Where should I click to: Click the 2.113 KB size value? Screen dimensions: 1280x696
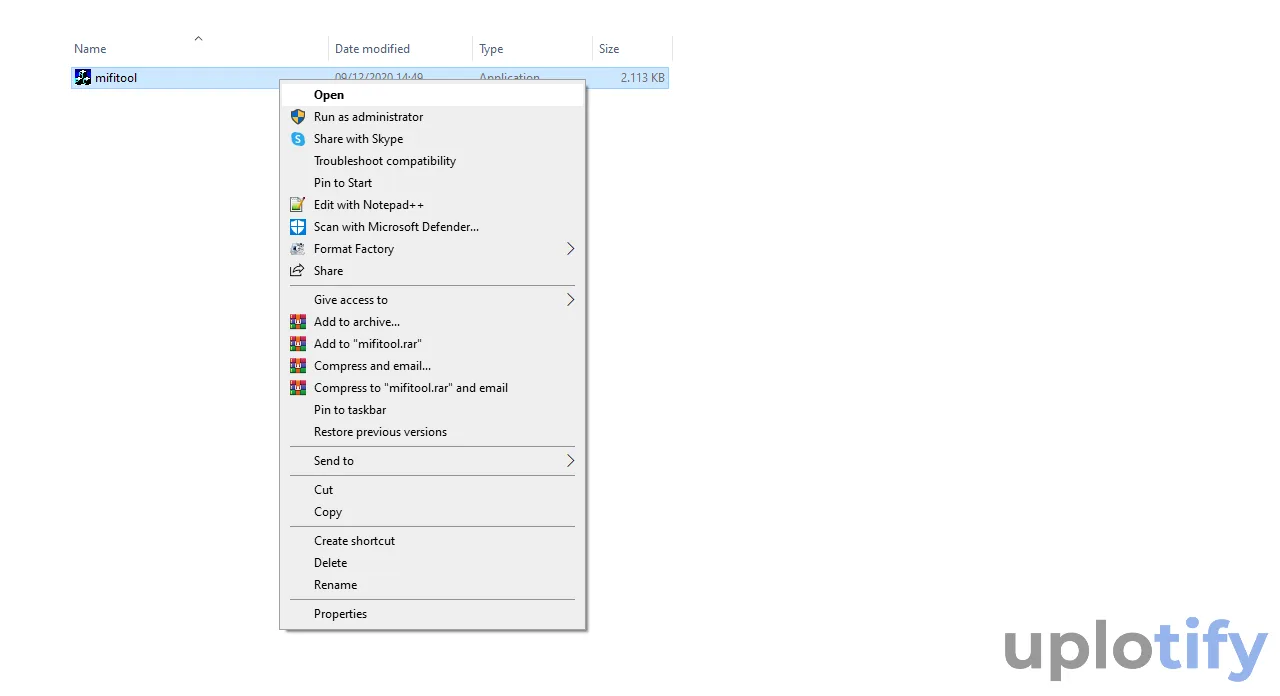[x=642, y=78]
